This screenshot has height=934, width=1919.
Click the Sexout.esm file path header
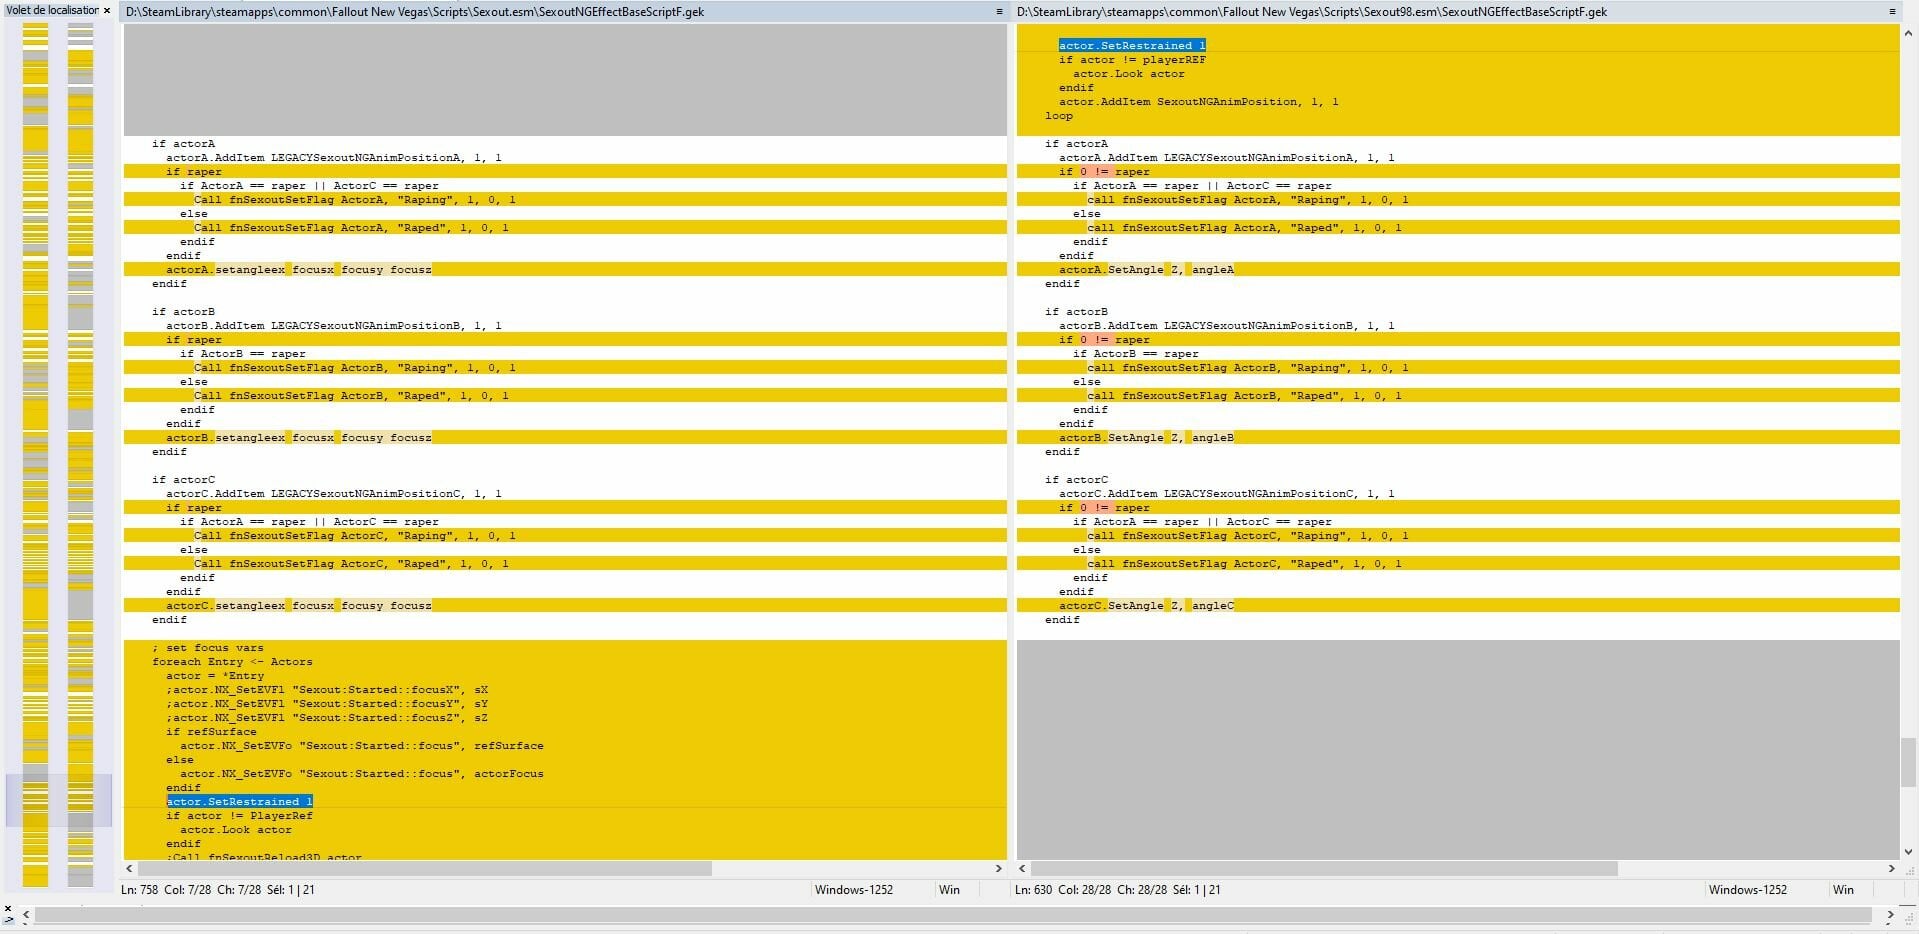tap(415, 12)
